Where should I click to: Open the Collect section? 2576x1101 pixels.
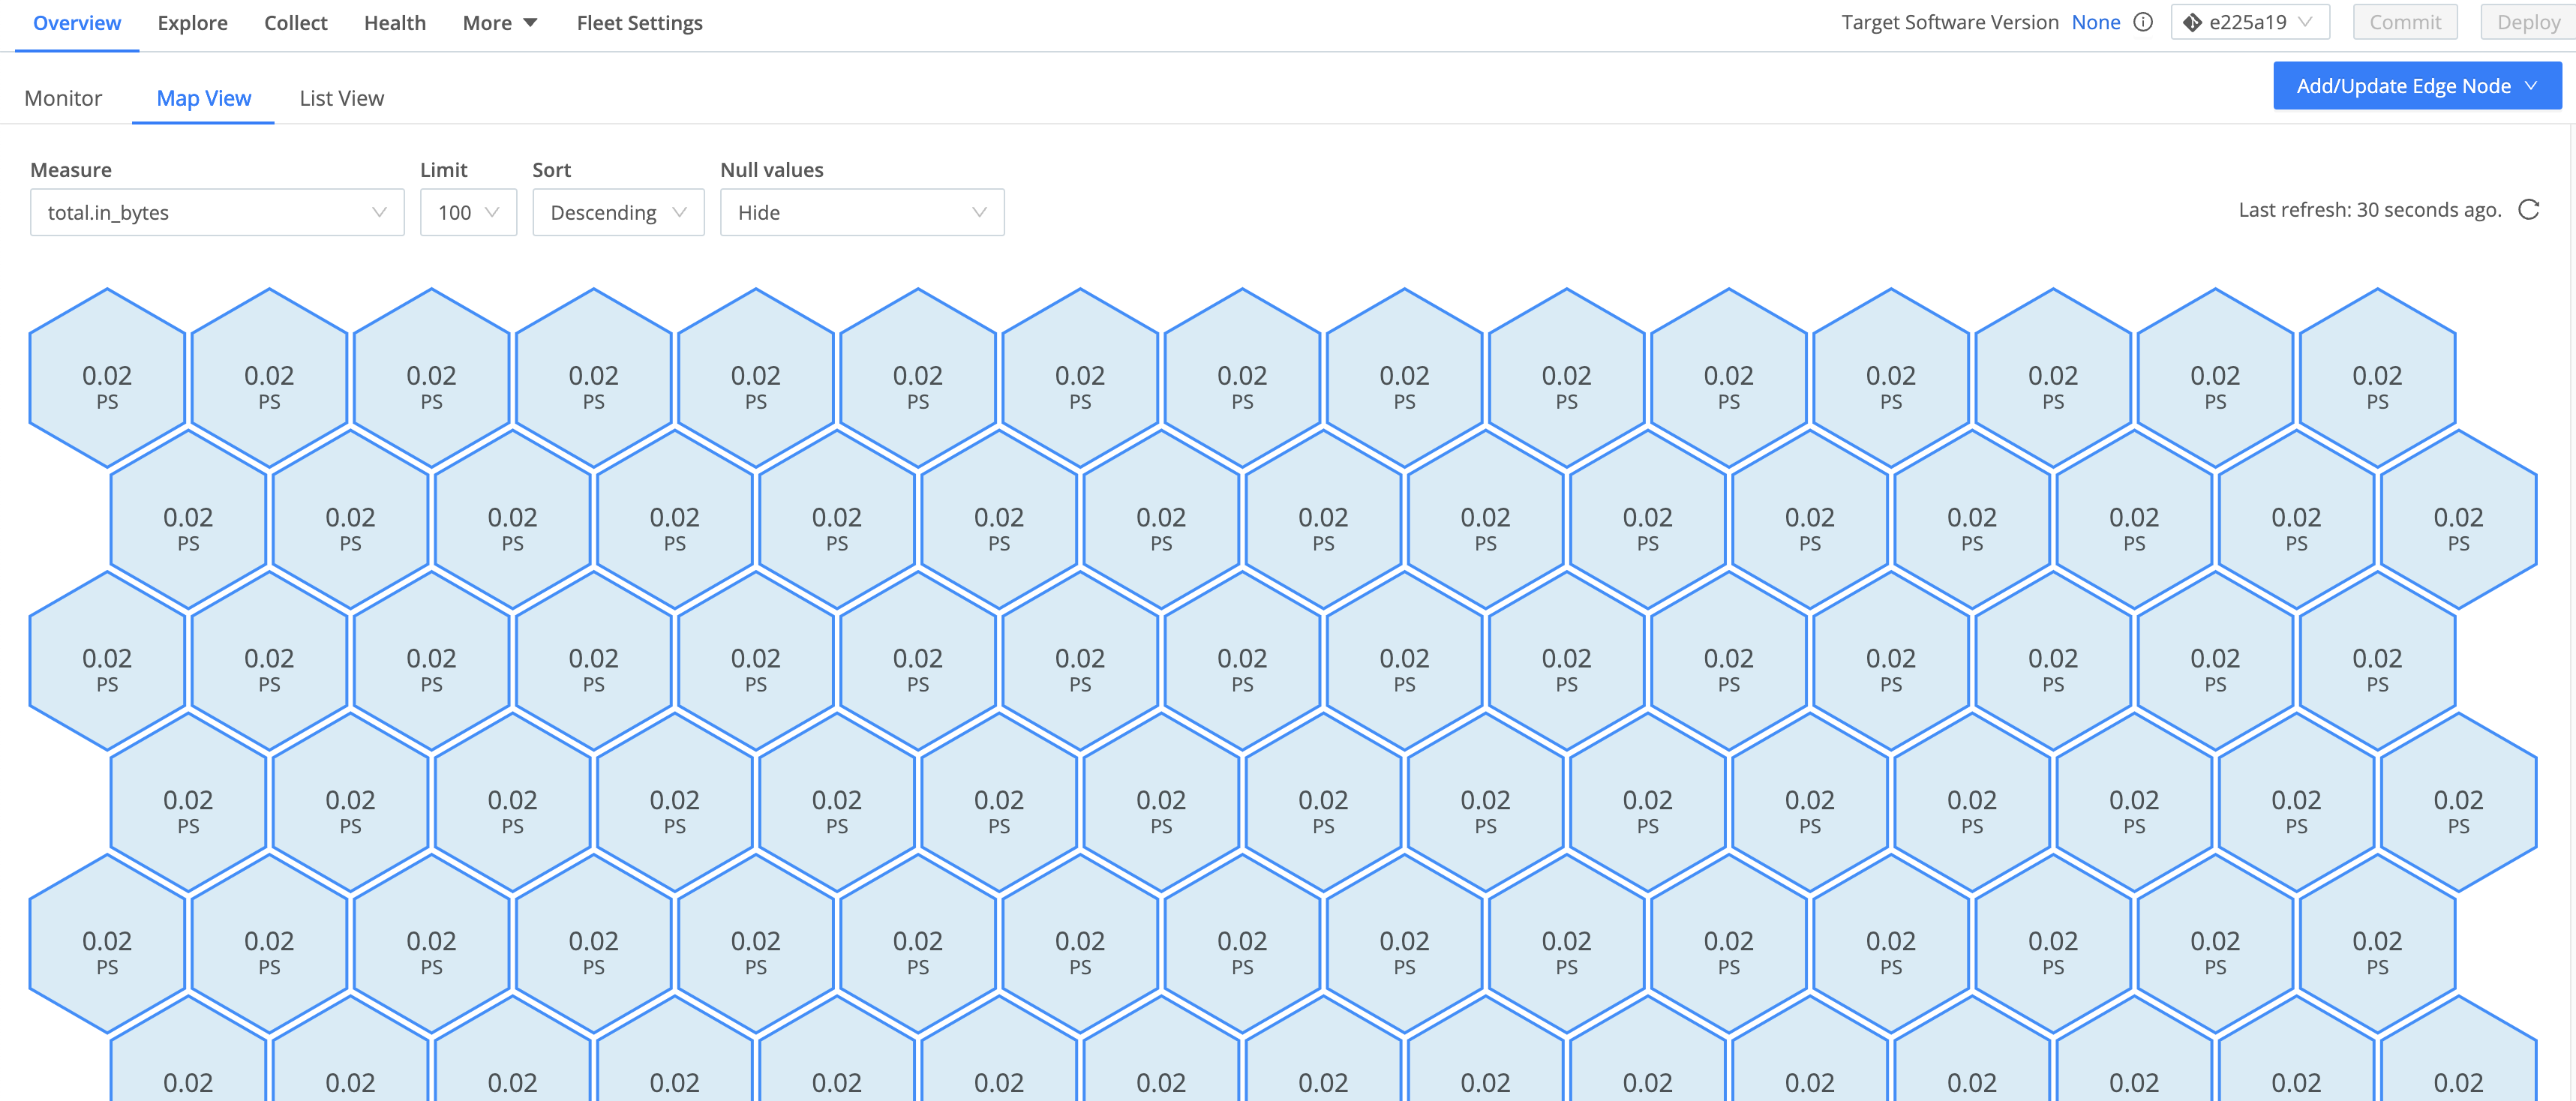click(295, 22)
